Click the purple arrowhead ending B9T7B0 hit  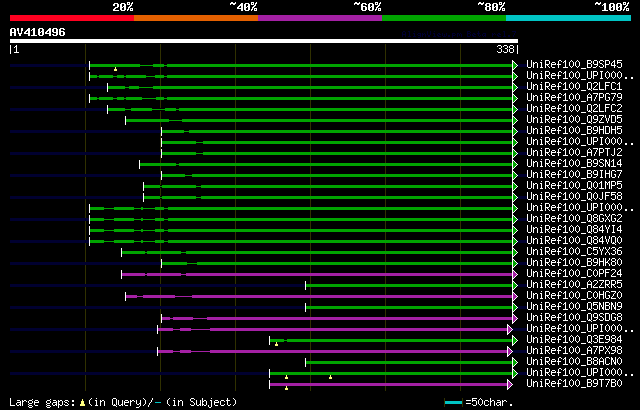point(510,384)
